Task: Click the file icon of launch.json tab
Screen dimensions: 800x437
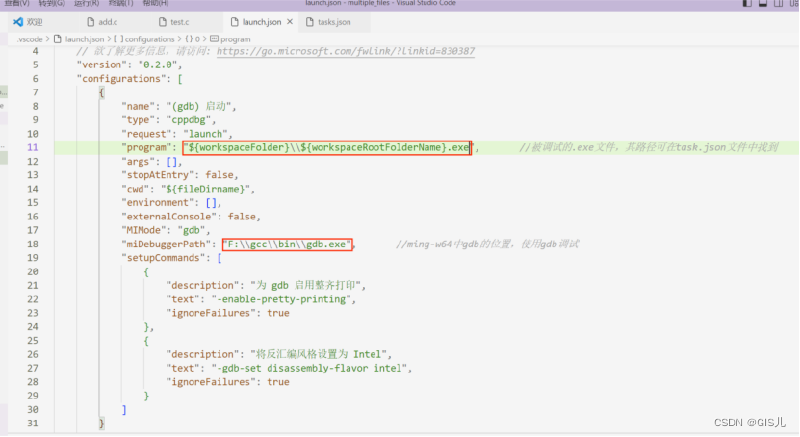Action: (235, 22)
